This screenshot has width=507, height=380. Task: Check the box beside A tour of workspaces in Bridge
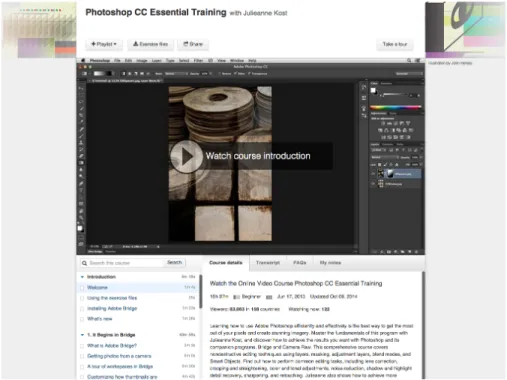pos(82,367)
